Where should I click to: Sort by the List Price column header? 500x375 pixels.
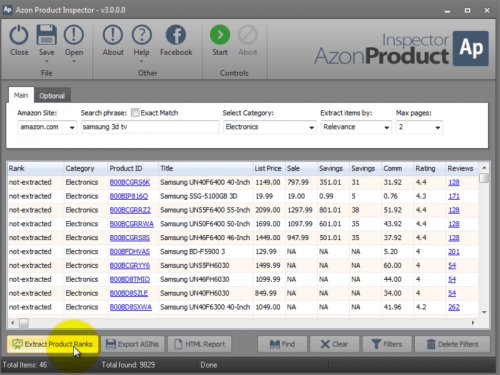269,168
